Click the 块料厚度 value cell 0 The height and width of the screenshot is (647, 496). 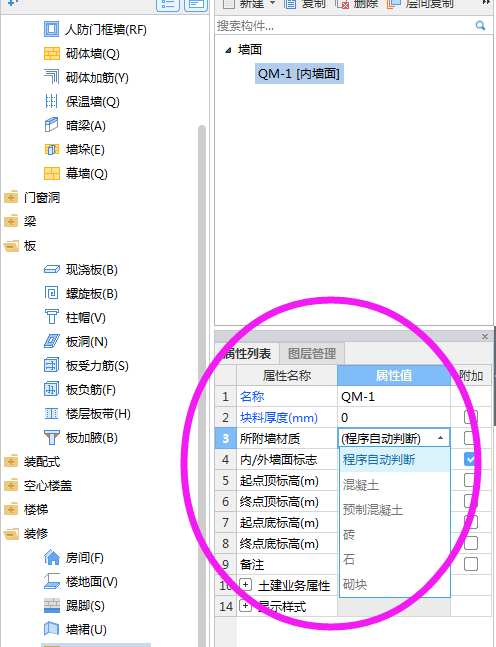tap(394, 418)
